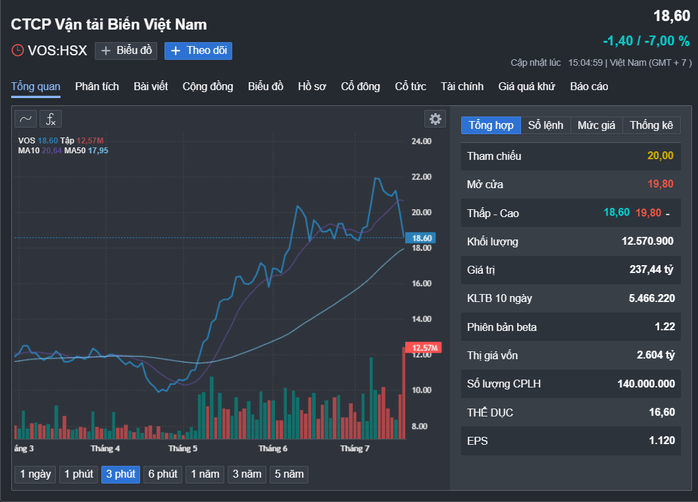Select the Tổng hợp panel tab
Viewport: 698px width, 502px height.
tap(491, 126)
